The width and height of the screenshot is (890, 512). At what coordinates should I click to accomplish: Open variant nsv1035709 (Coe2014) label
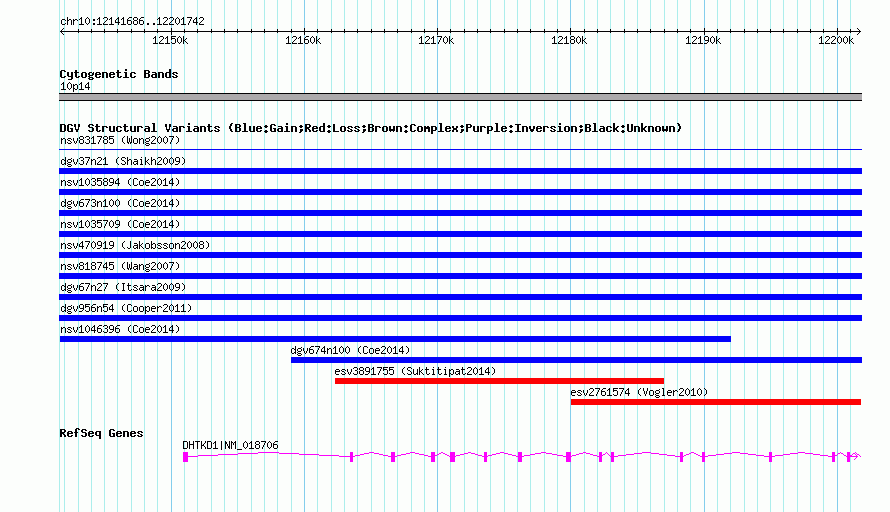120,224
